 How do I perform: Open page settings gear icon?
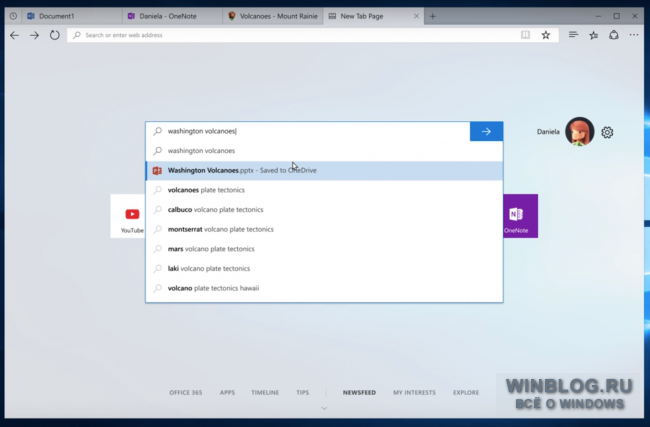(607, 132)
